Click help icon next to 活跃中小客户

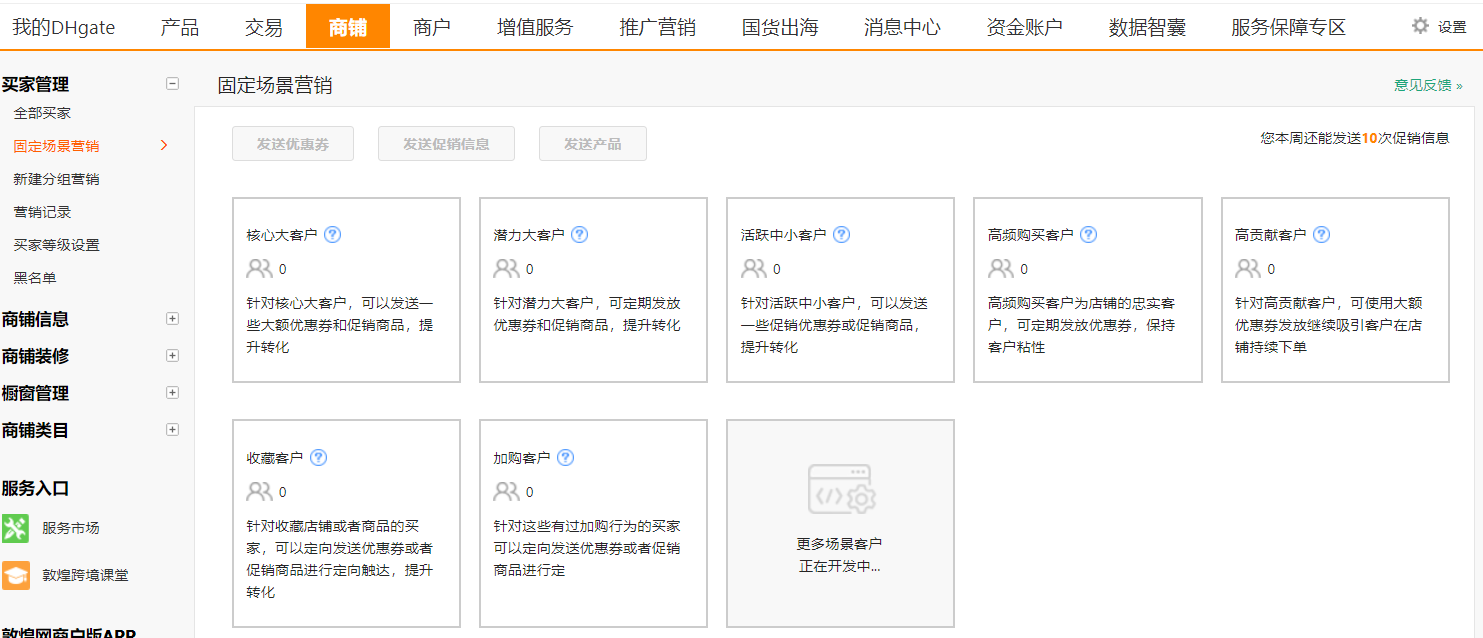pos(841,235)
